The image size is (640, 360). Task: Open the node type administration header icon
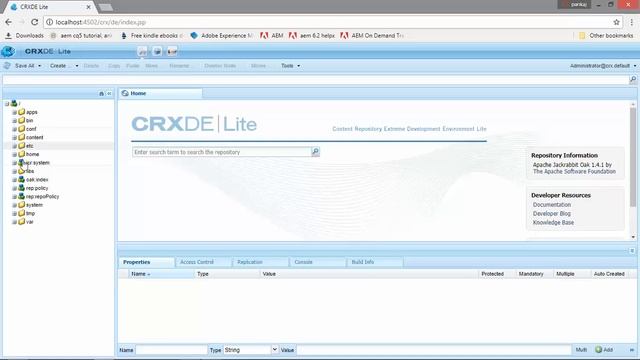pyautogui.click(x=172, y=51)
